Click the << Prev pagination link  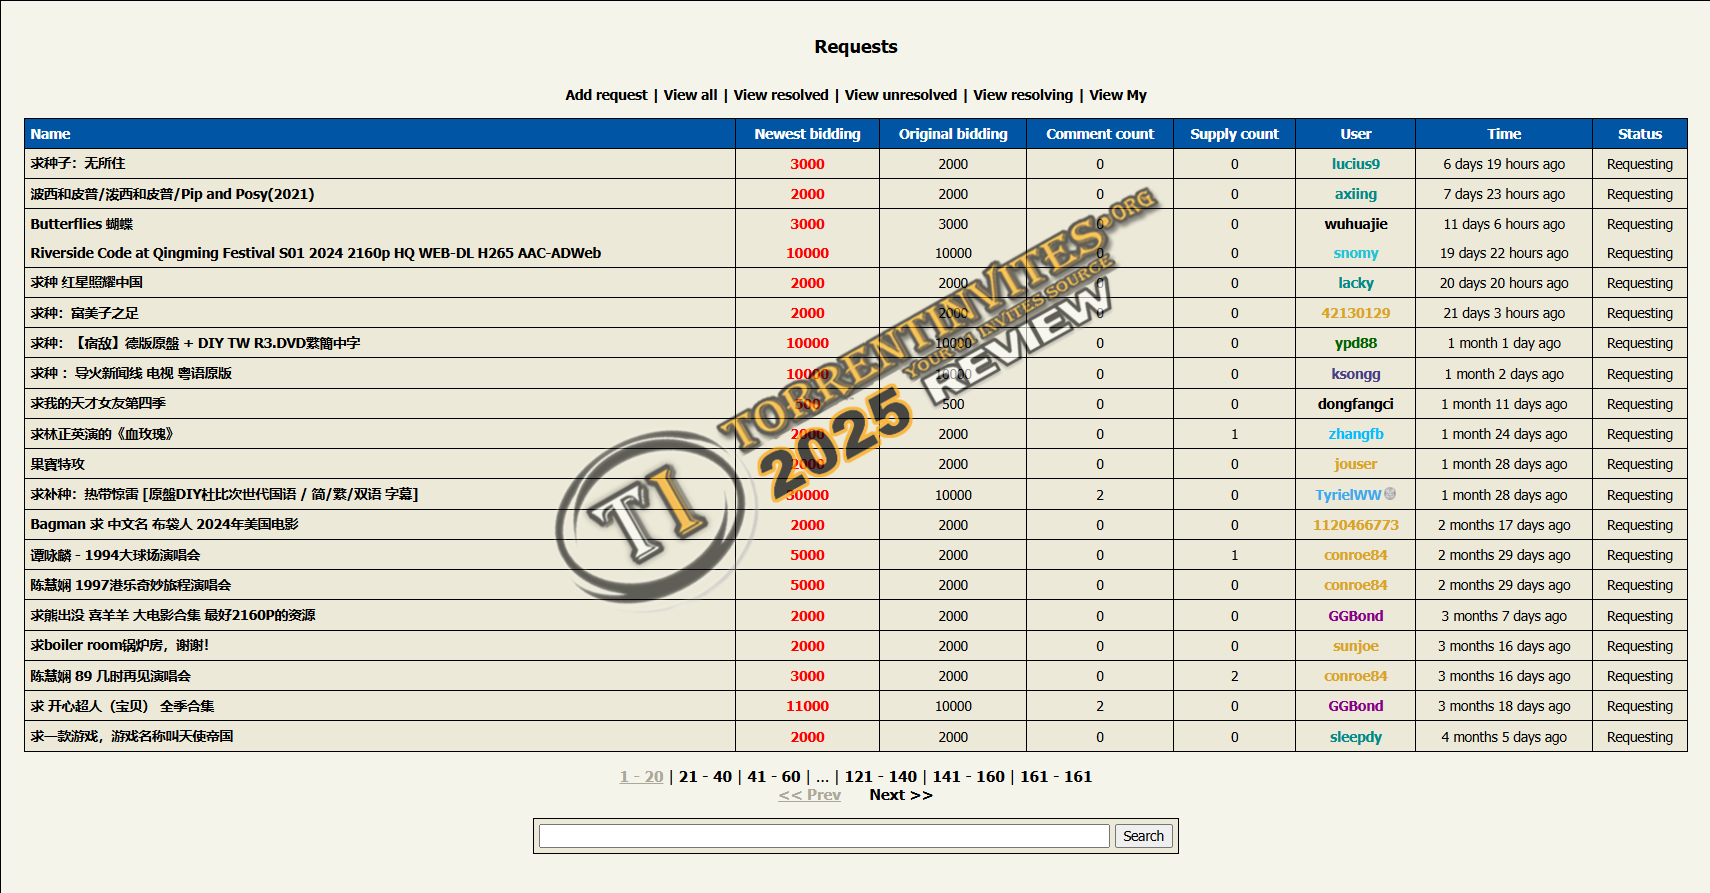click(809, 795)
